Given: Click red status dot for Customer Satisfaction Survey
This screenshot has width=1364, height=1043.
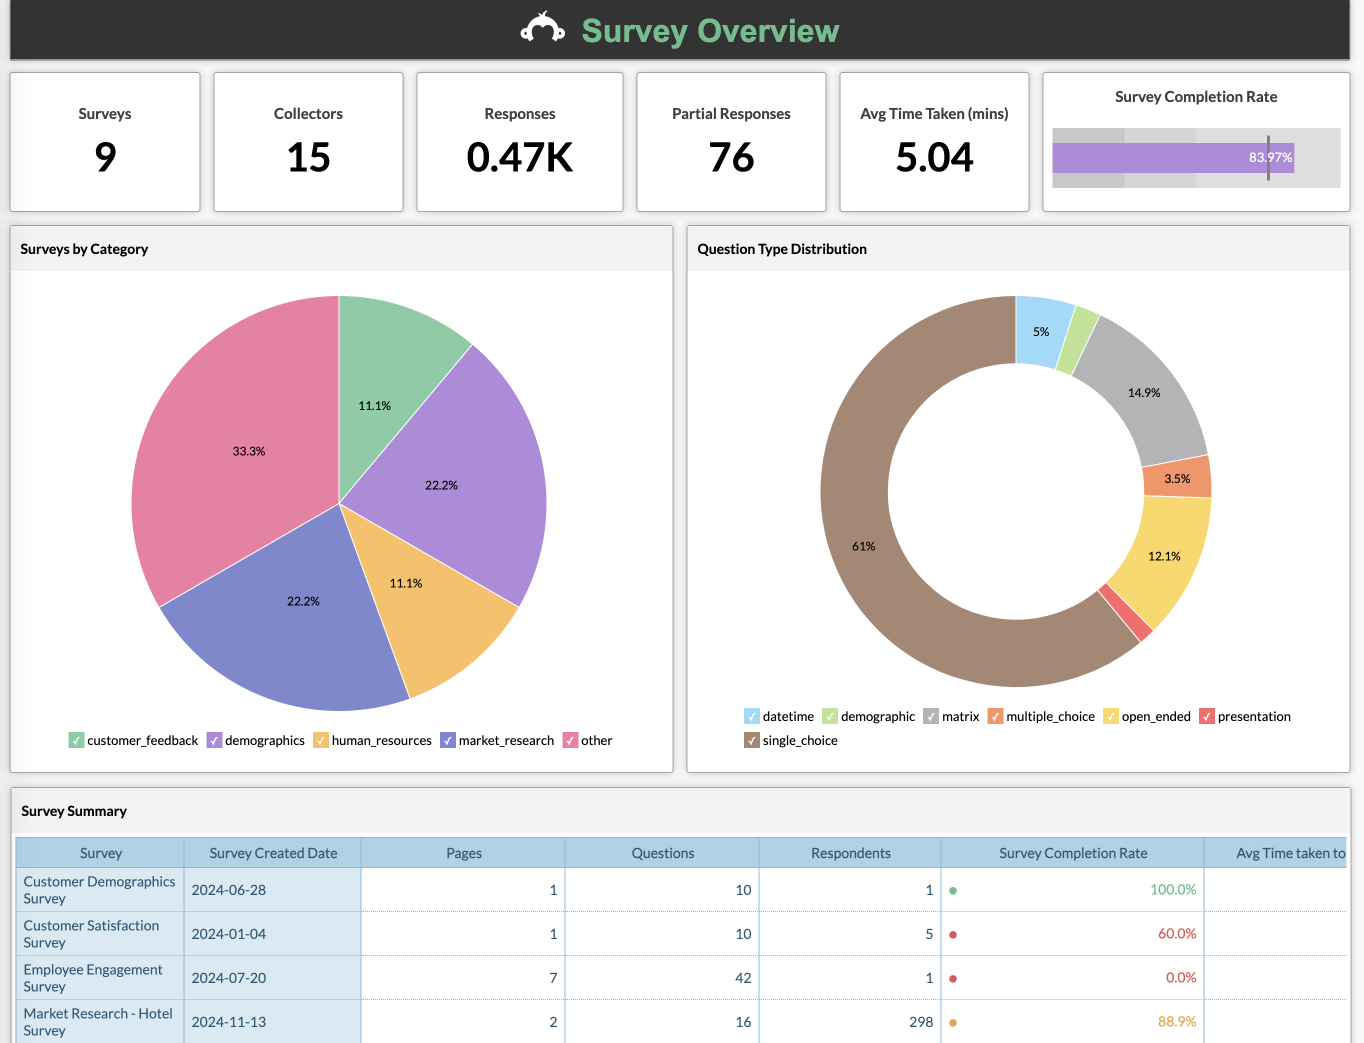Looking at the screenshot, I should pos(953,934).
